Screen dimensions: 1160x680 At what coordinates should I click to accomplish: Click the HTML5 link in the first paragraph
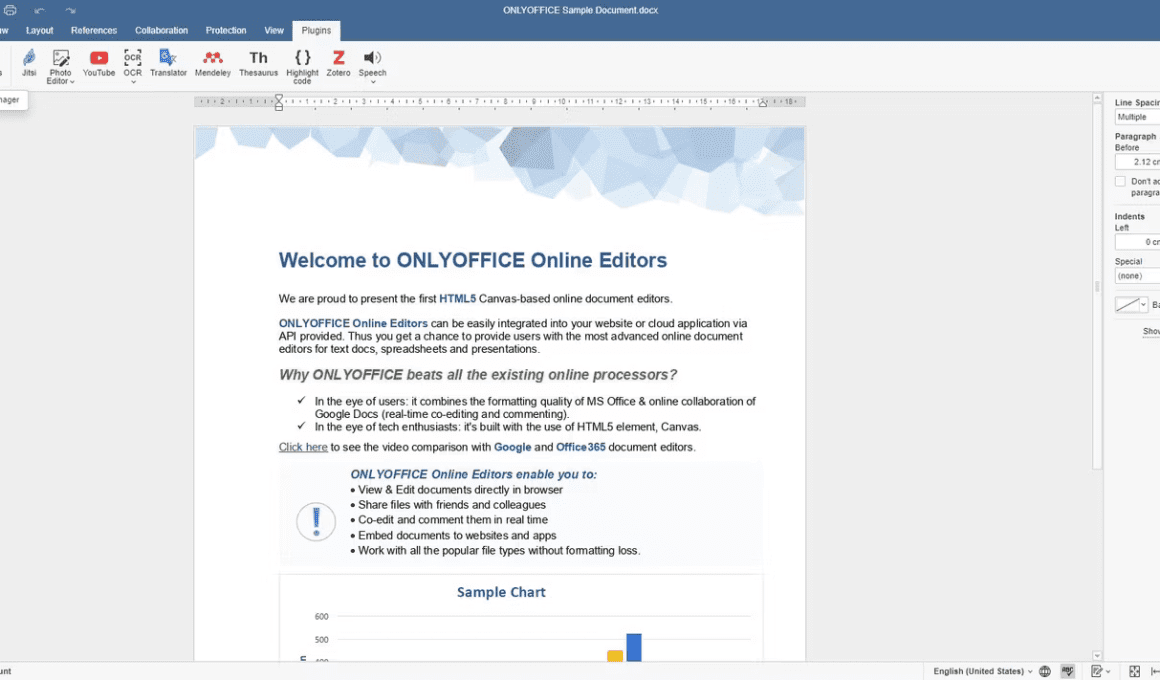pos(457,299)
